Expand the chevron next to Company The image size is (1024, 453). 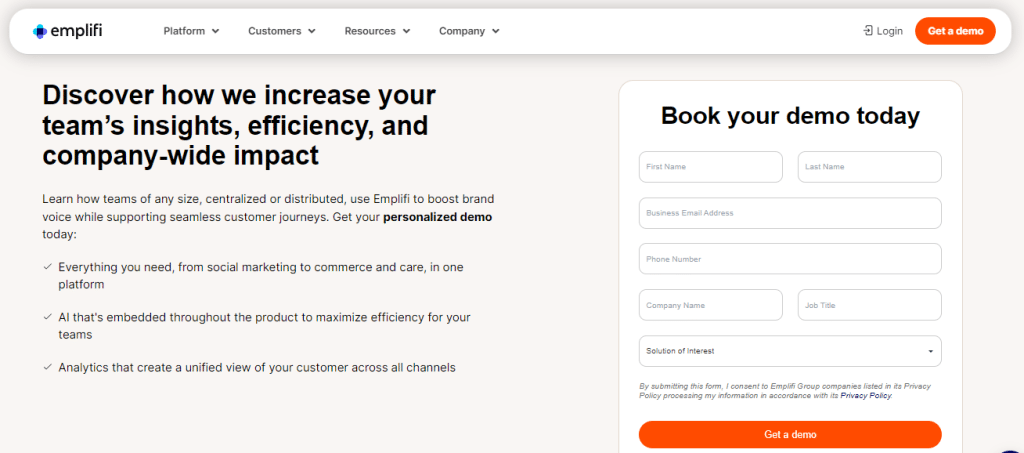pos(496,31)
